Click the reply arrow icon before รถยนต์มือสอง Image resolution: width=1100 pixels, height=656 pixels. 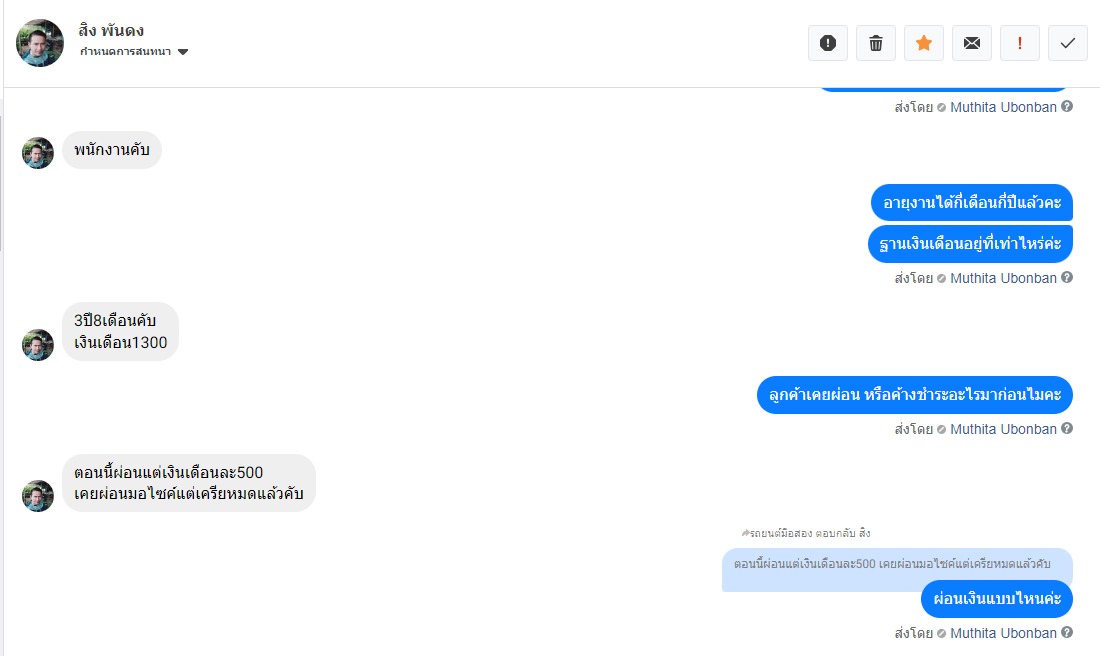pos(745,533)
